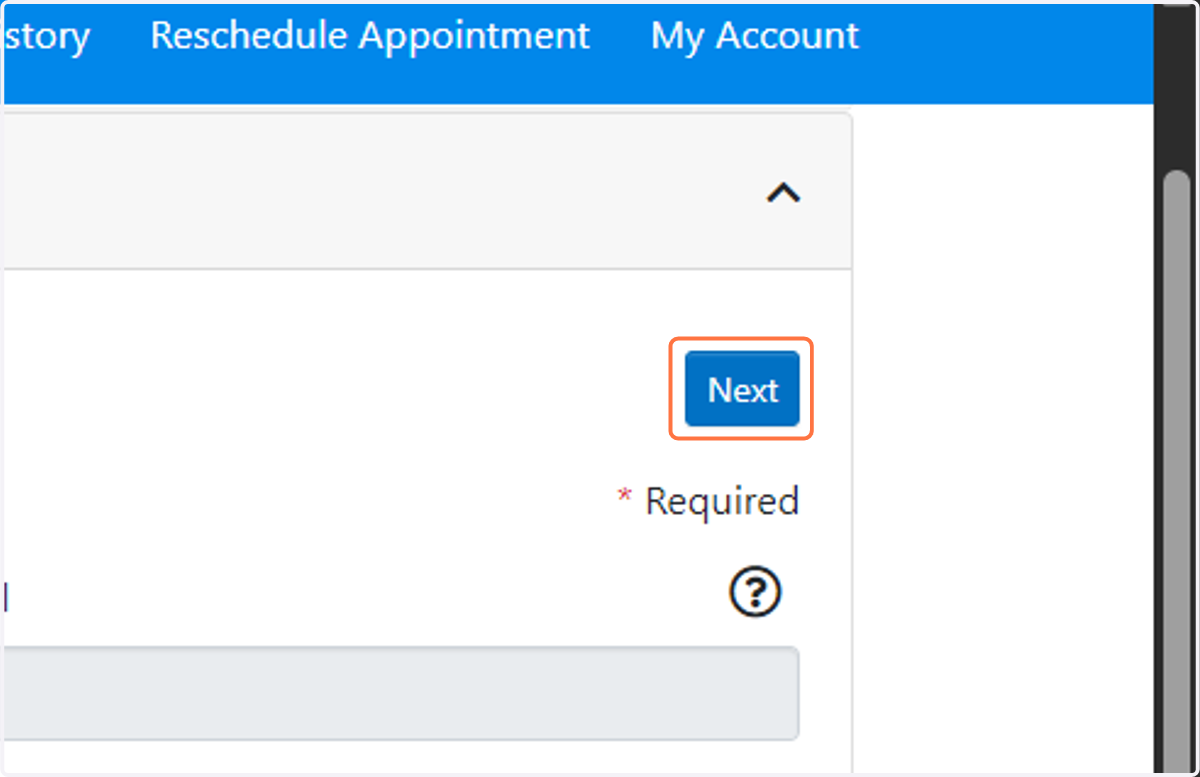Collapse the section with the up chevron
The image size is (1200, 777).
[x=783, y=192]
